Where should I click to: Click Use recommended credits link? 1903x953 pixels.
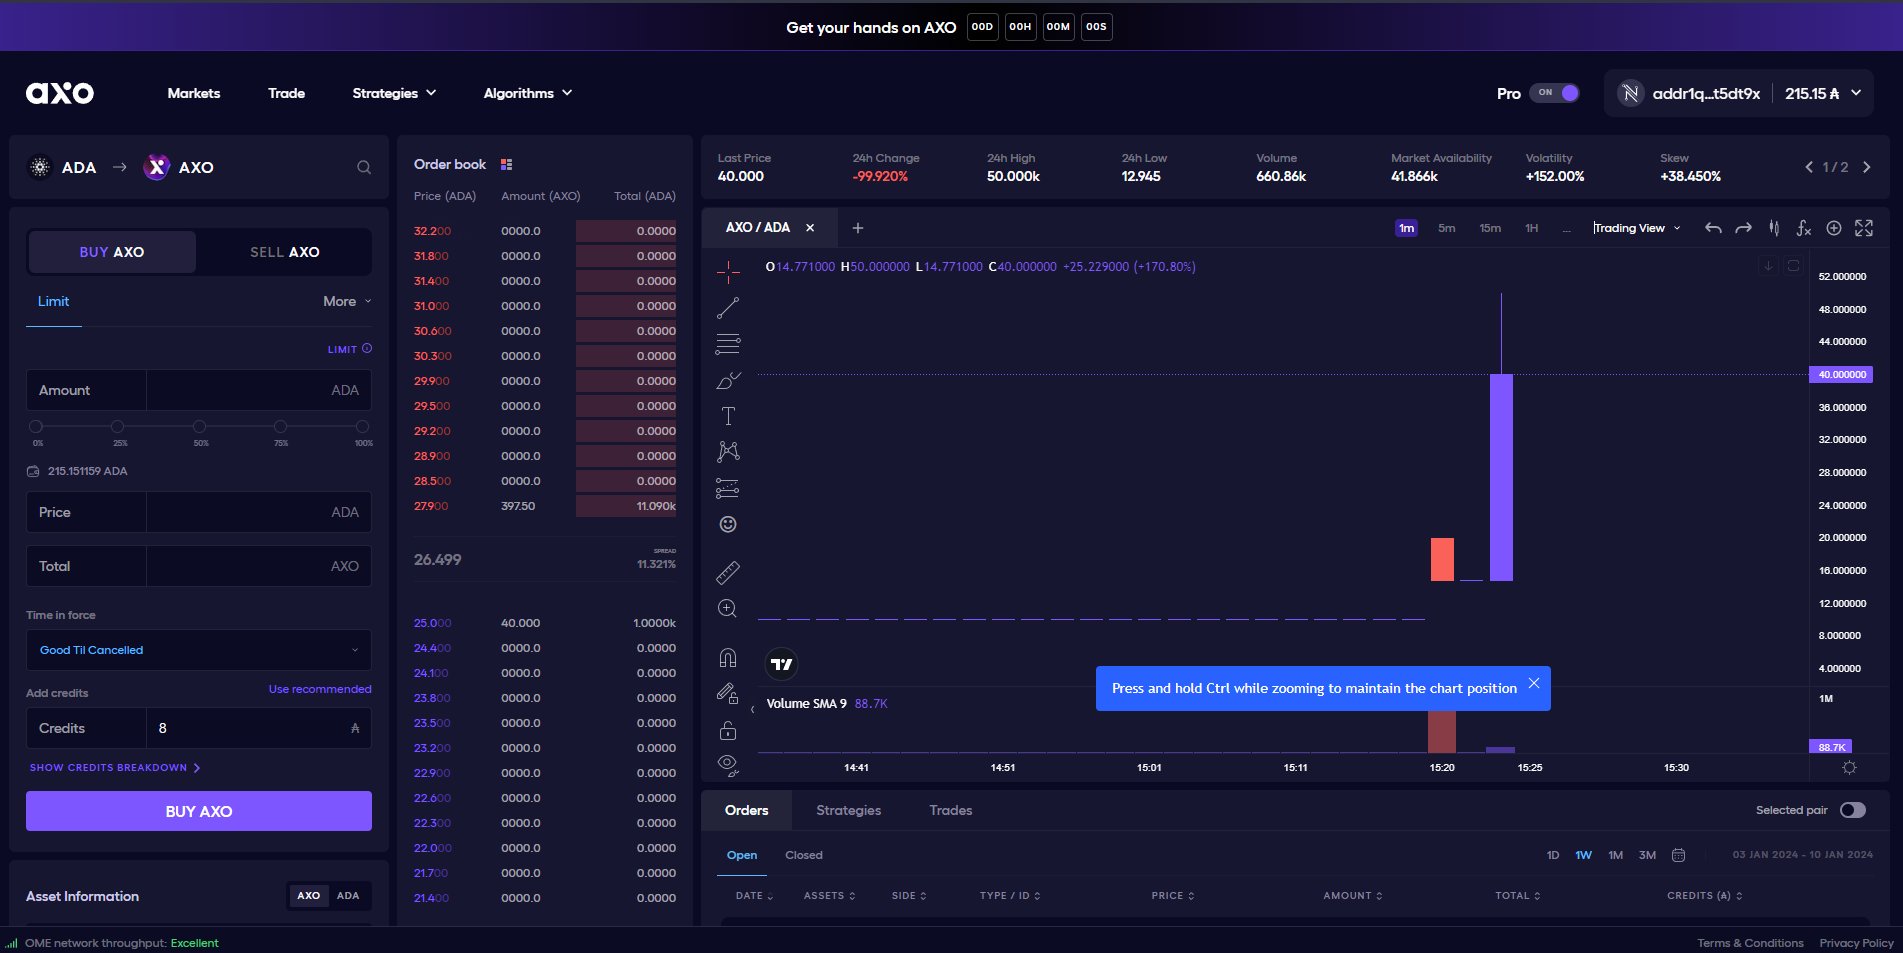point(320,689)
